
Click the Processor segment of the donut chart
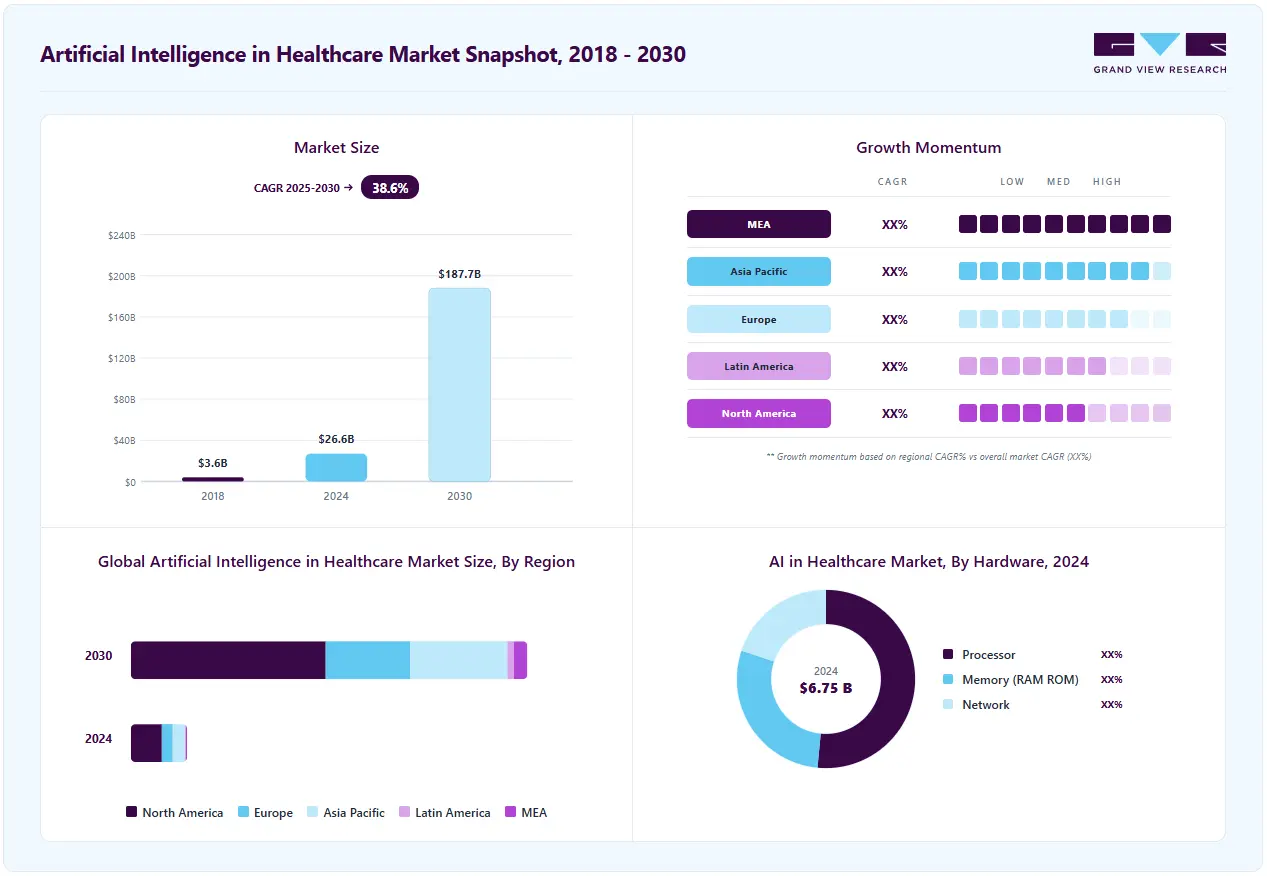click(896, 680)
